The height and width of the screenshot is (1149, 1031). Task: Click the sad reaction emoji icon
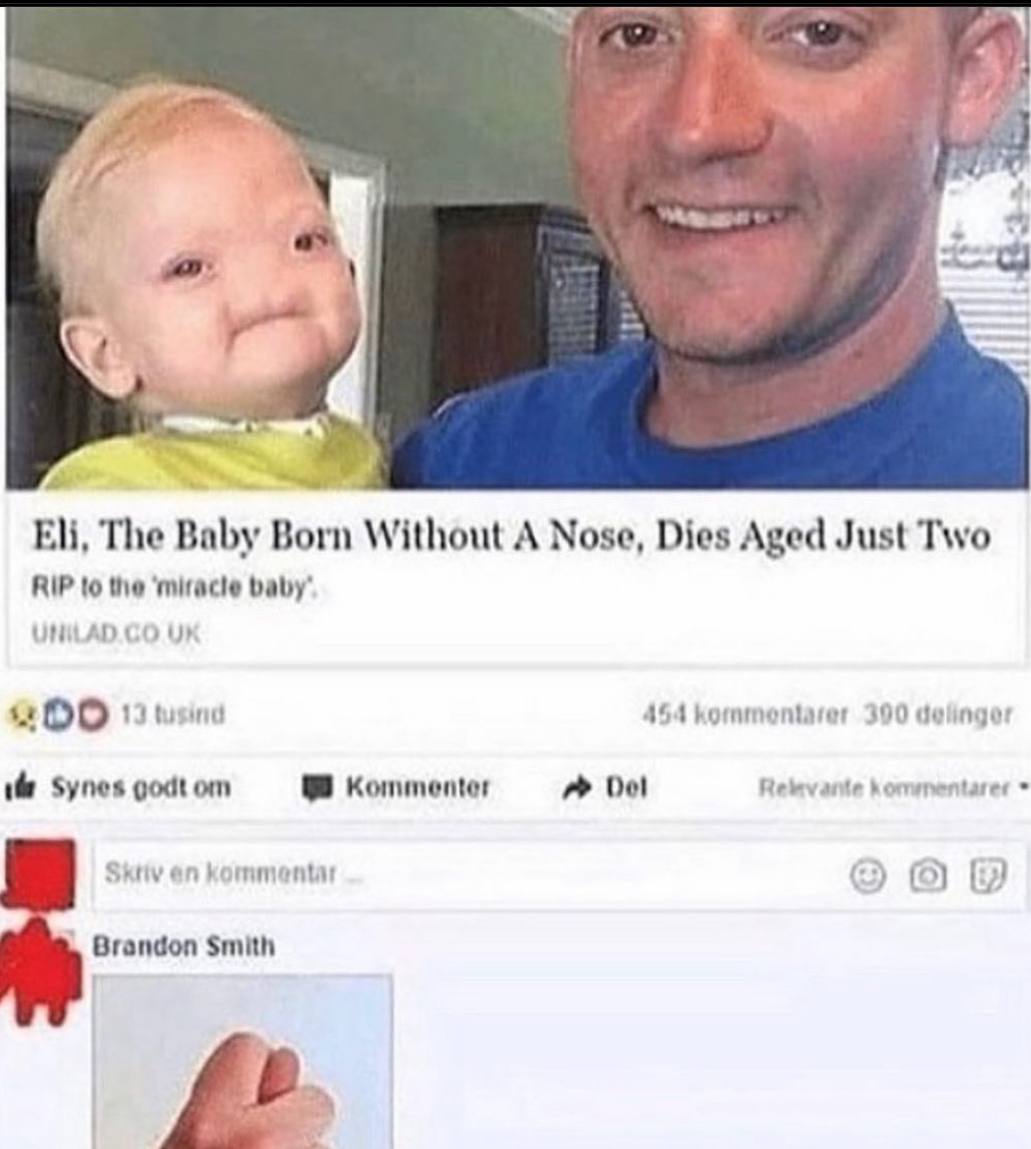click(x=21, y=715)
